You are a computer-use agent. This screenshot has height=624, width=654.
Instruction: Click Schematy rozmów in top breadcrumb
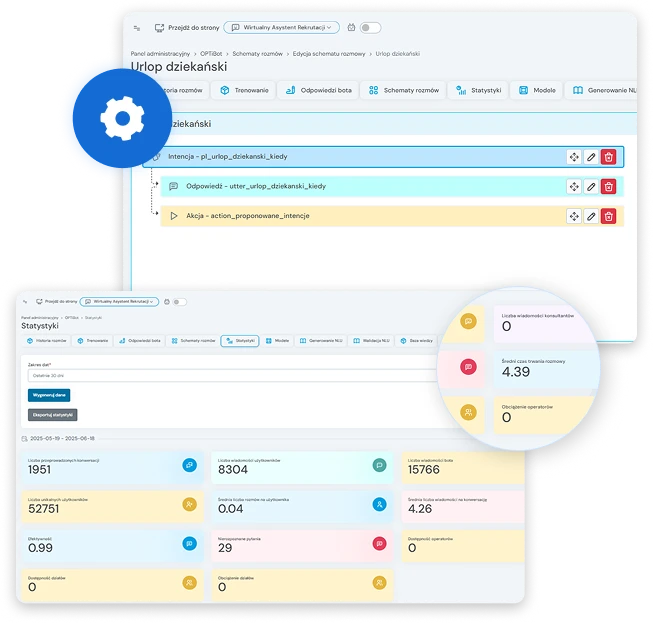pos(256,52)
